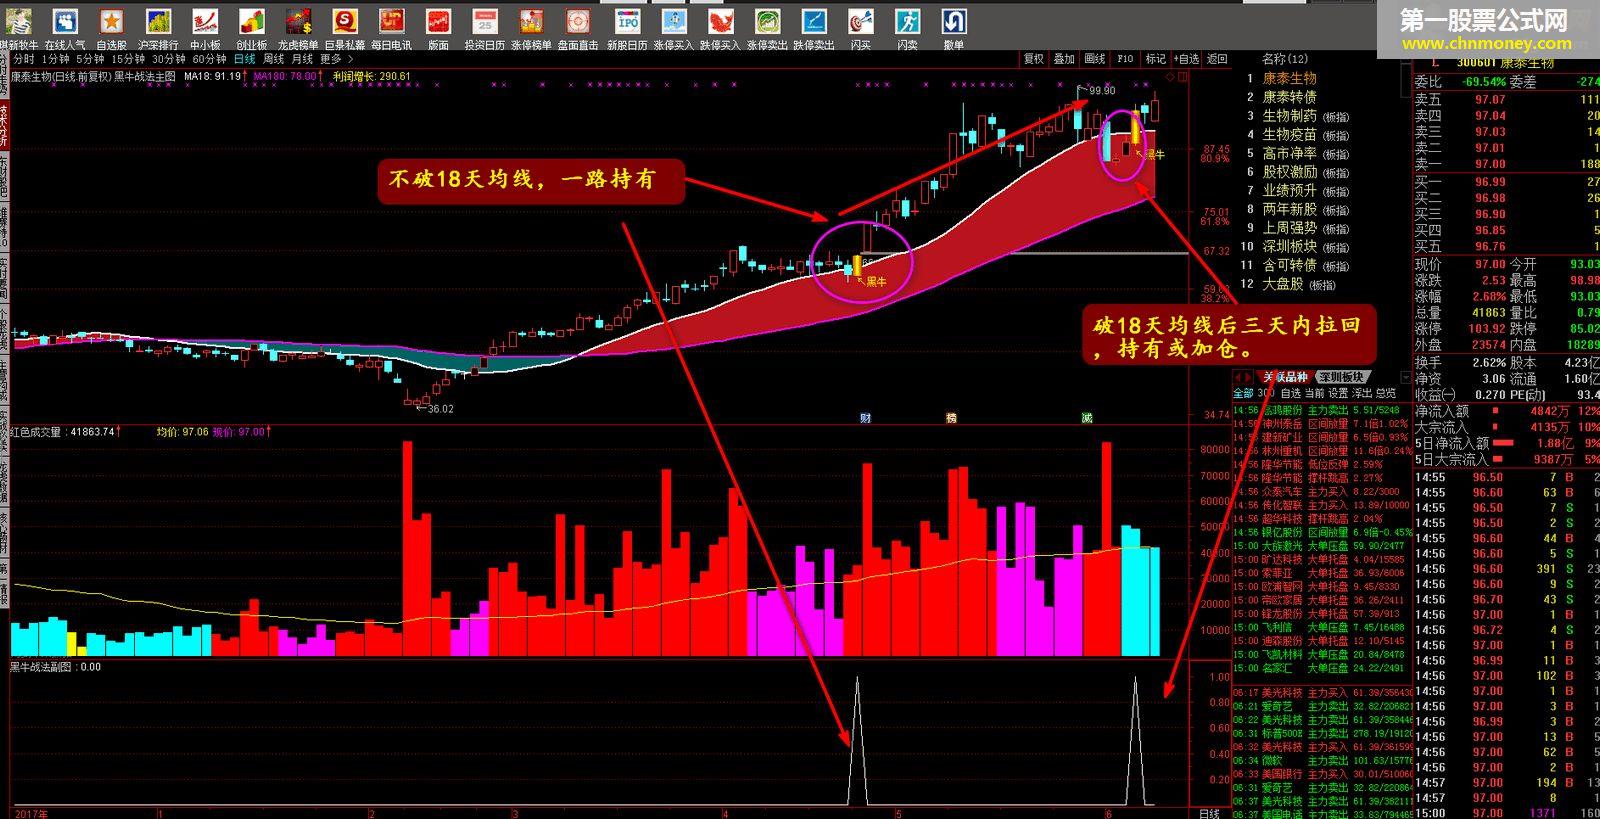Open dropdown arrow beside 深圳板块 tab
Screen dimensions: 1600x819
coord(1405,378)
